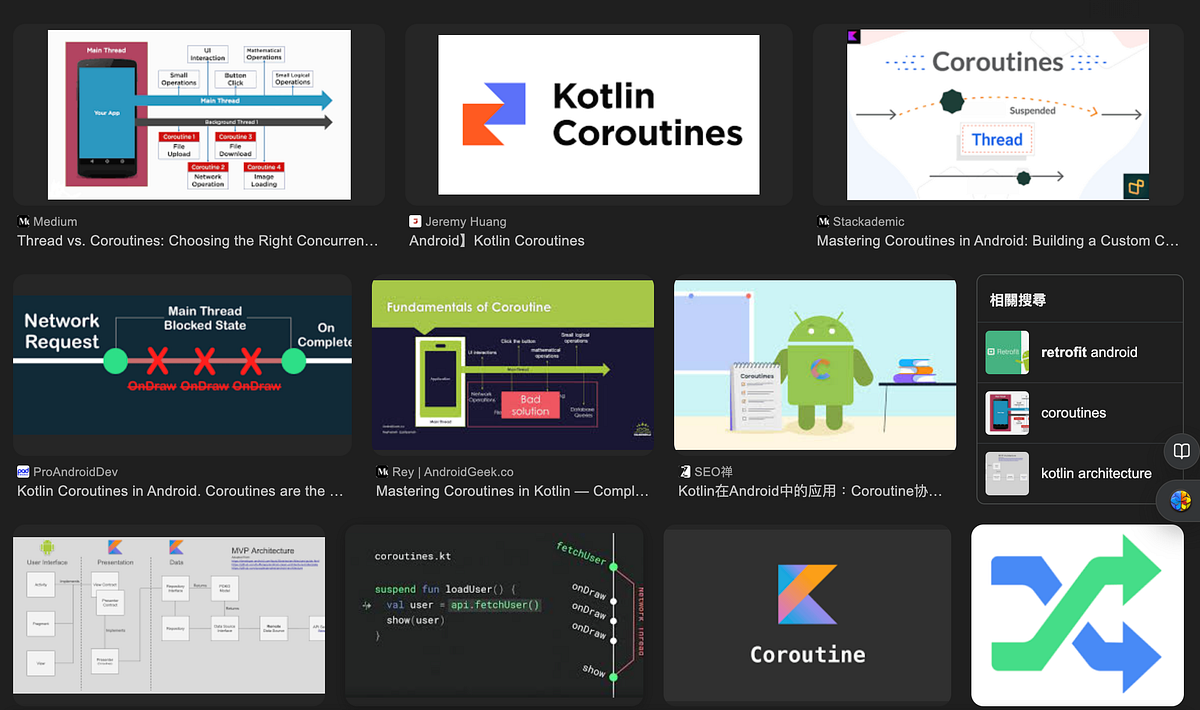Click the Retrofit thumbnail in 相關搜尋 panel

tap(1007, 352)
